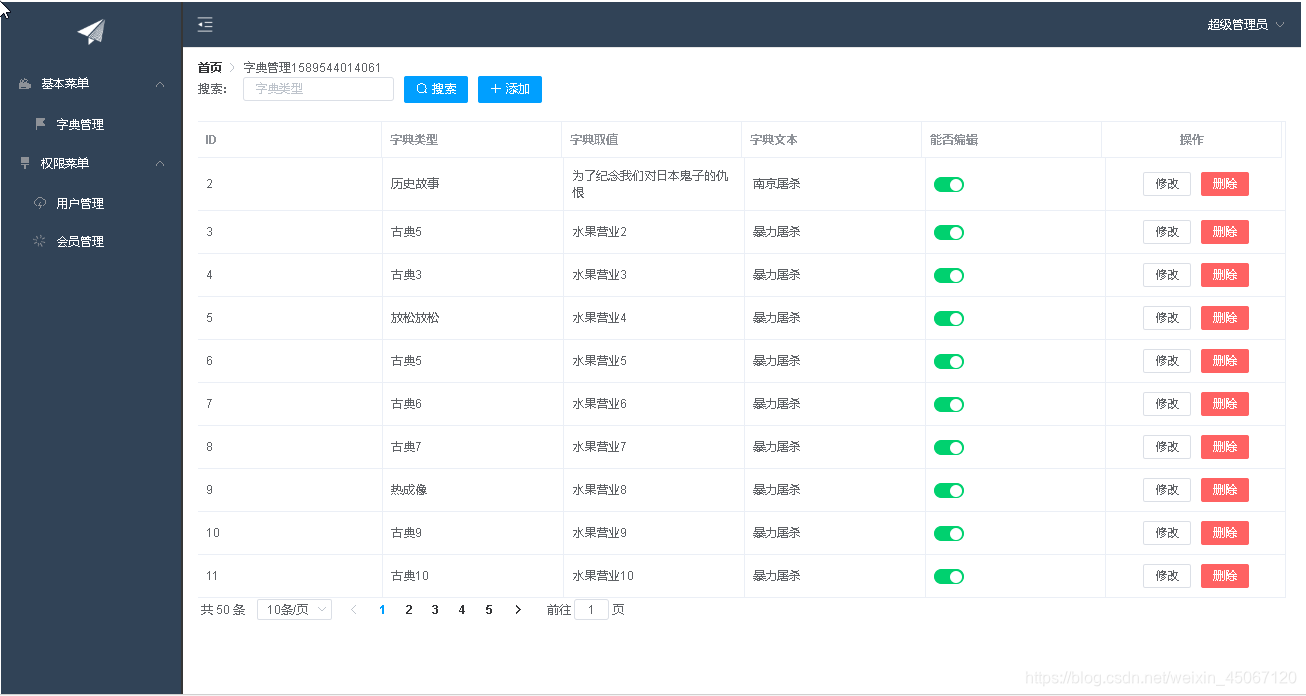Click 删除 for row ID 2
This screenshot has height=696, width=1306.
[1225, 184]
